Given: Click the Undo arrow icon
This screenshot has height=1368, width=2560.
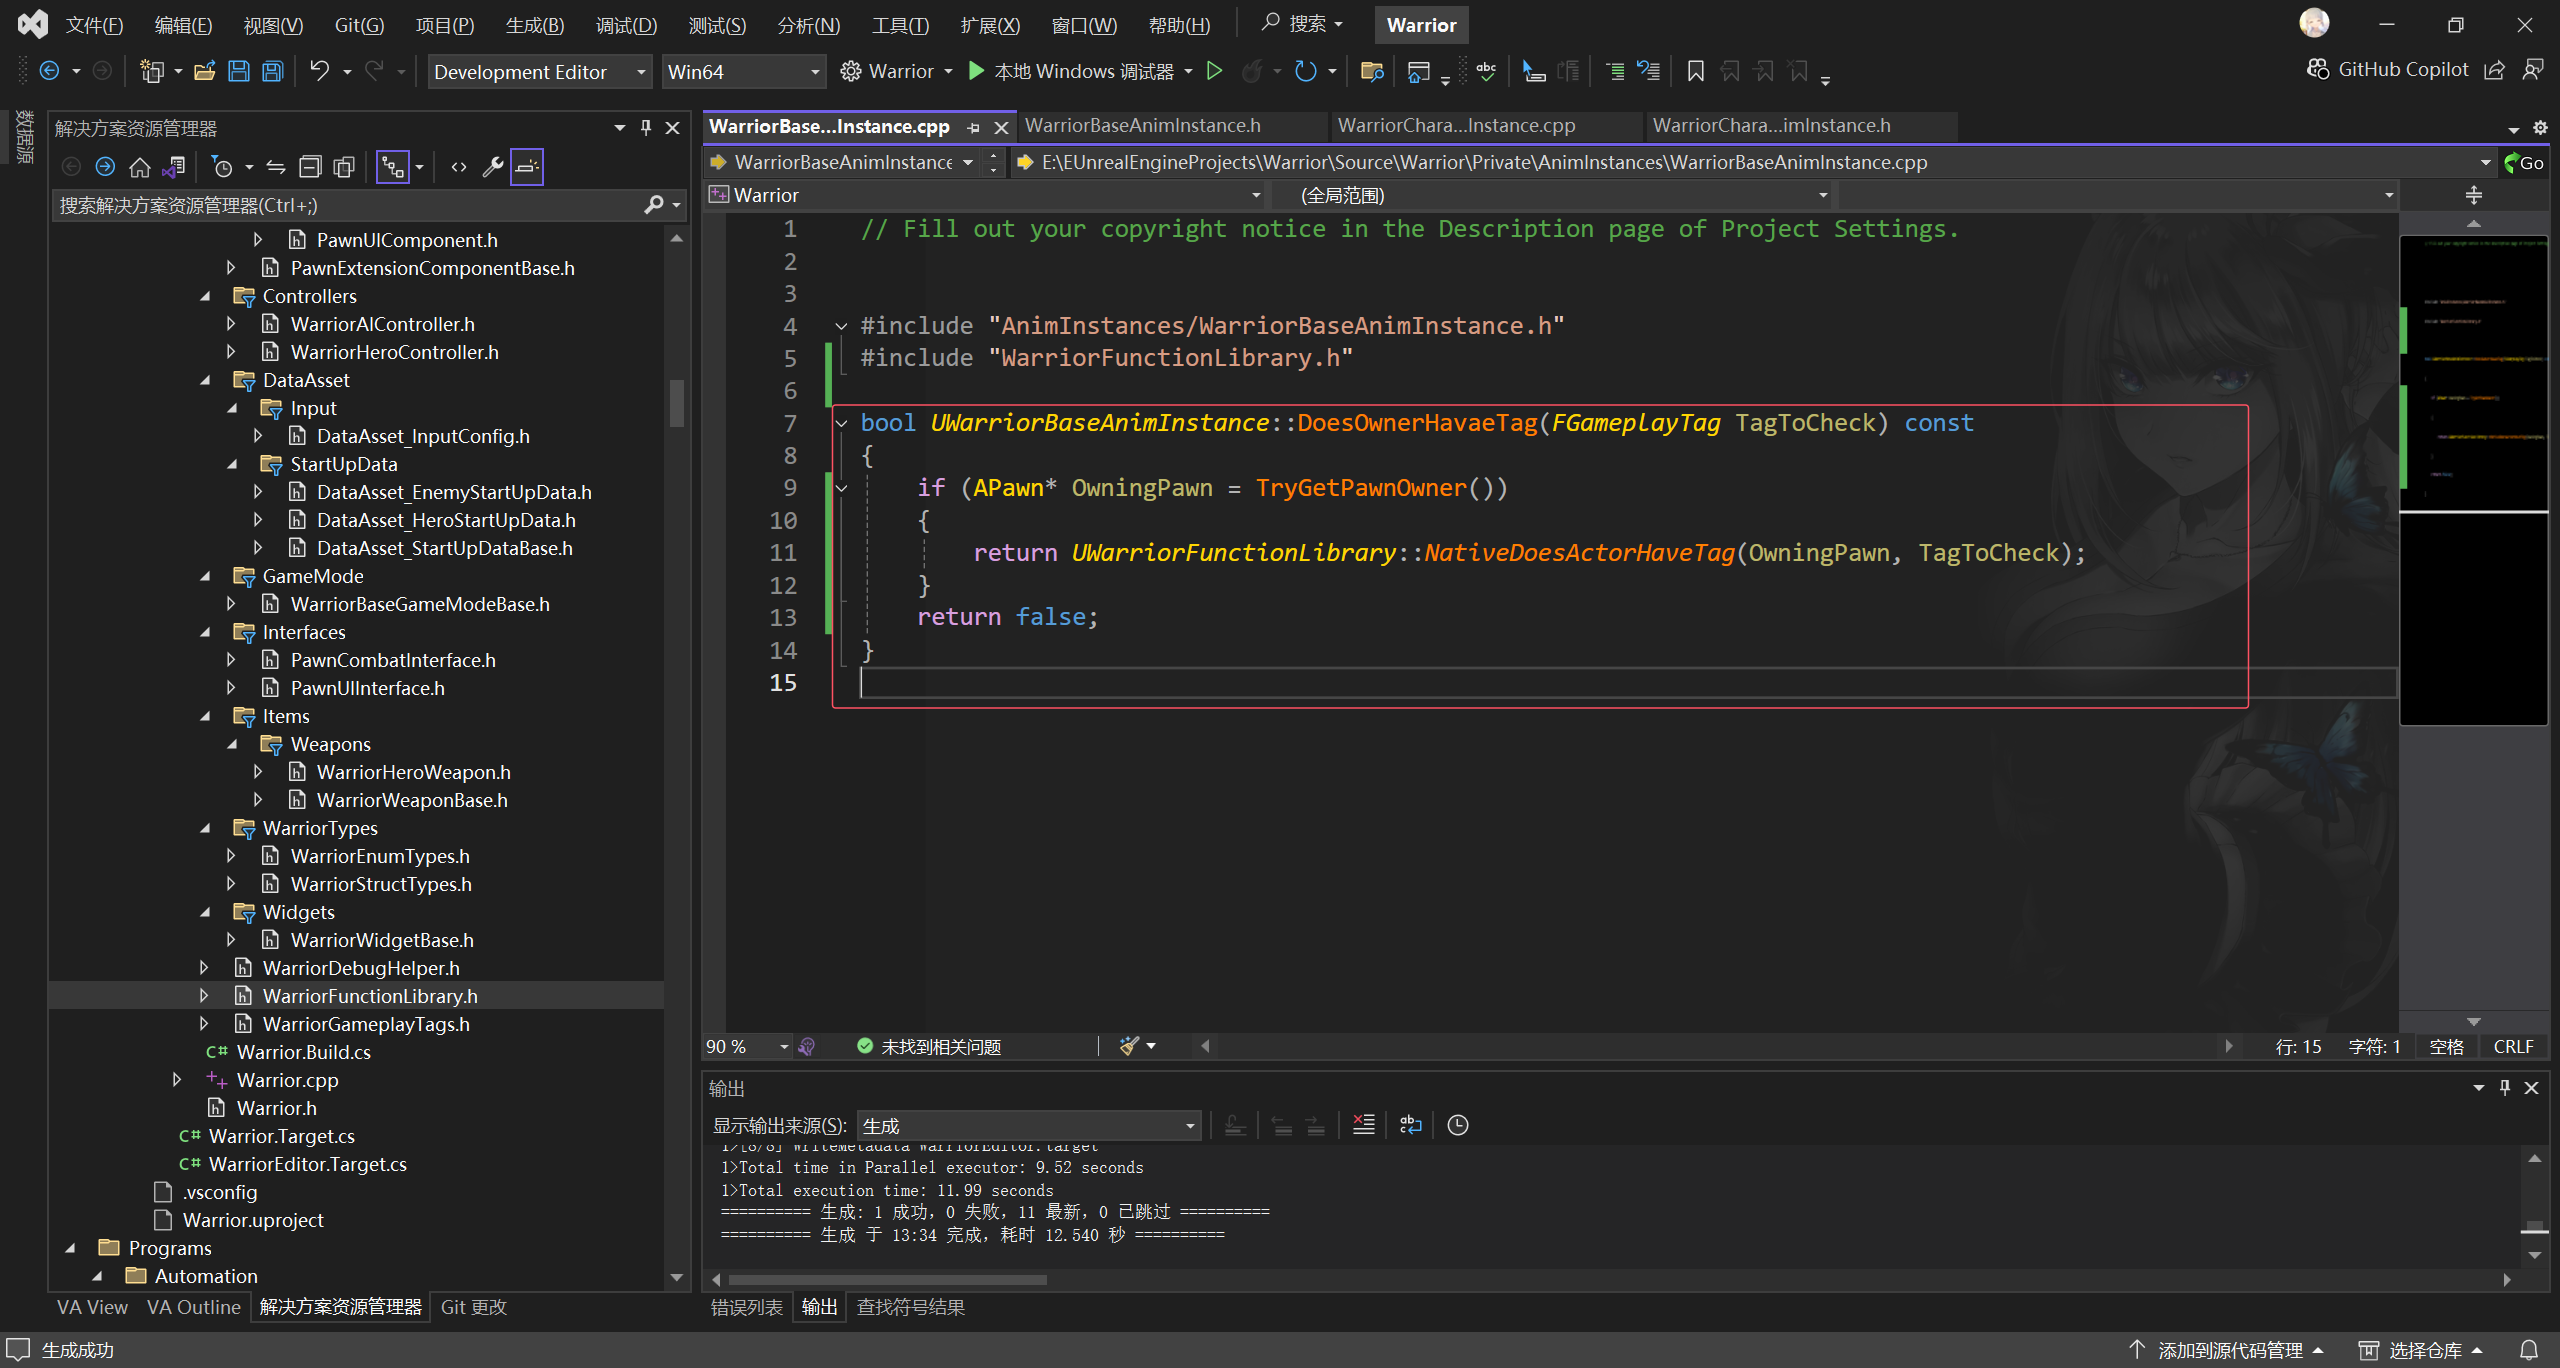Looking at the screenshot, I should click(319, 71).
